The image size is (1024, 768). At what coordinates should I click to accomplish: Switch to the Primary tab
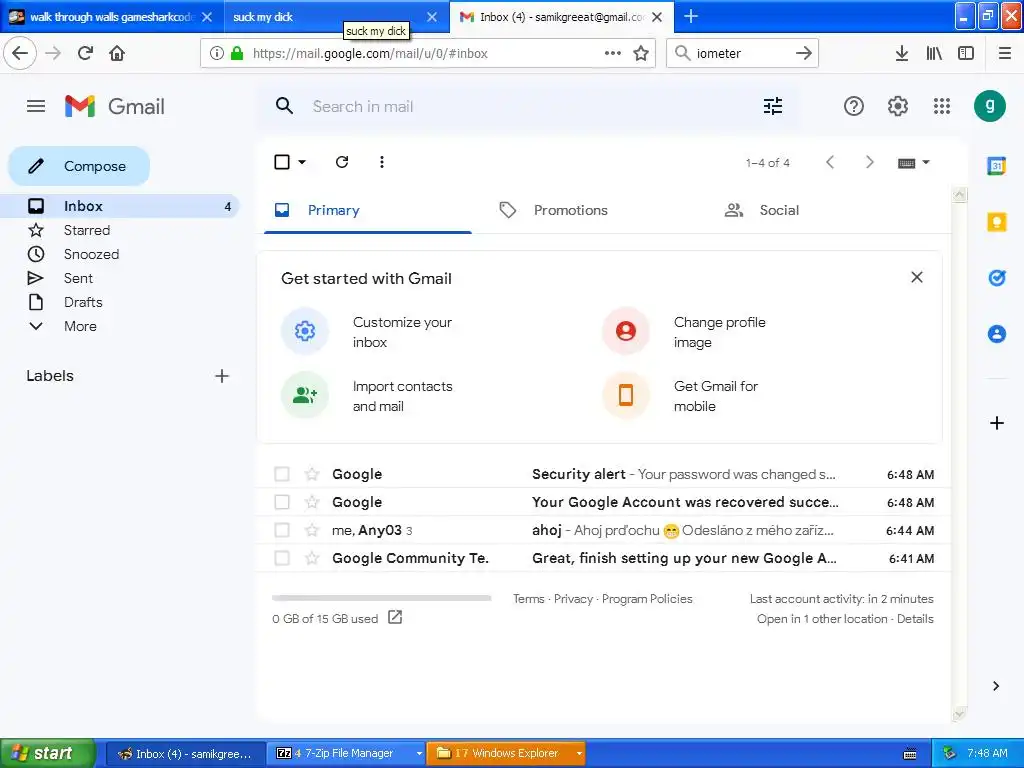[368, 210]
